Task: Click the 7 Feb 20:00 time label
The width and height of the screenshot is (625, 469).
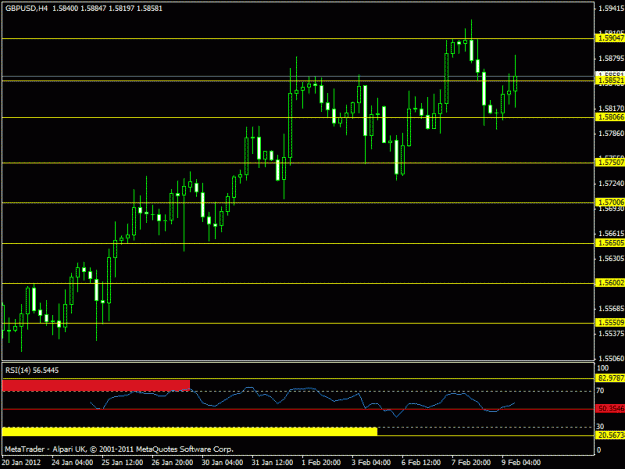Action: (471, 463)
